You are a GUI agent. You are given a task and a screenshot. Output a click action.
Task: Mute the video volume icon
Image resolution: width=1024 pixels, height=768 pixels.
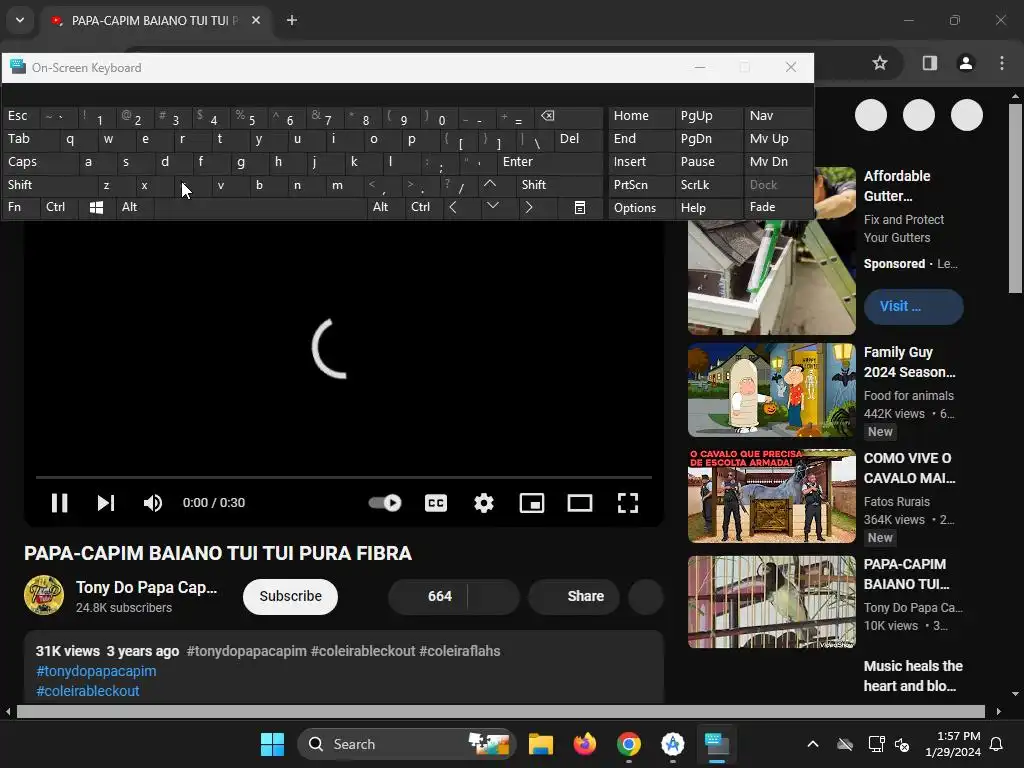pos(153,503)
